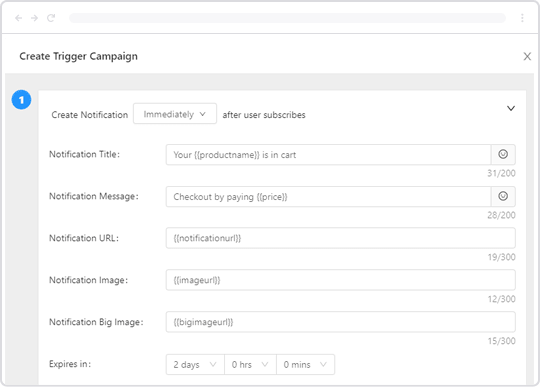Viewport: 540px width, 387px height.
Task: Open the 2 days expiry dropdown
Action: (195, 364)
